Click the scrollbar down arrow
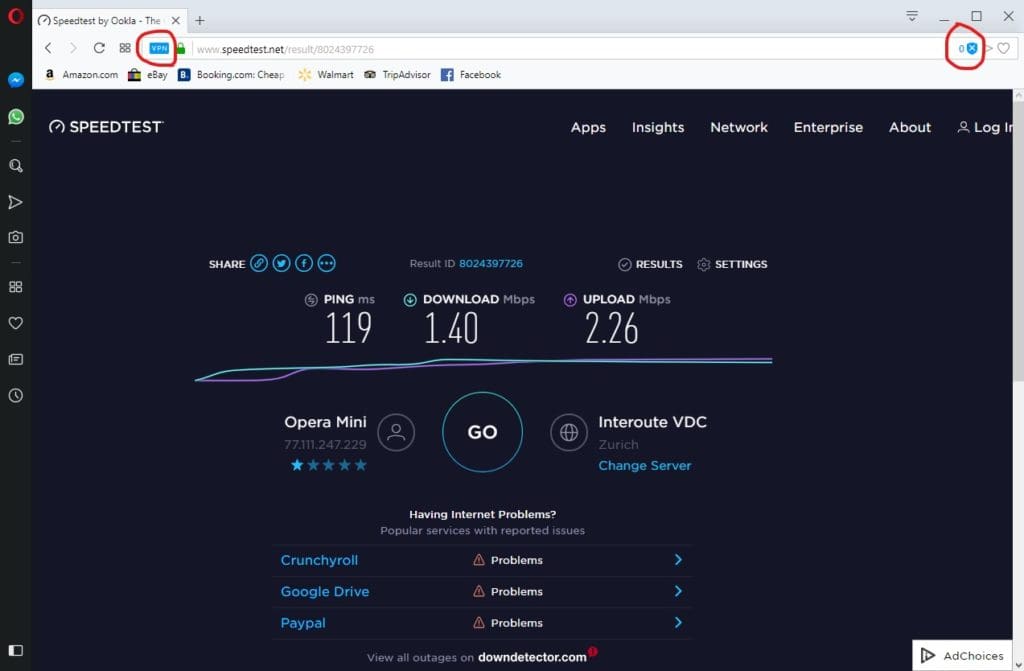 click(x=1018, y=665)
